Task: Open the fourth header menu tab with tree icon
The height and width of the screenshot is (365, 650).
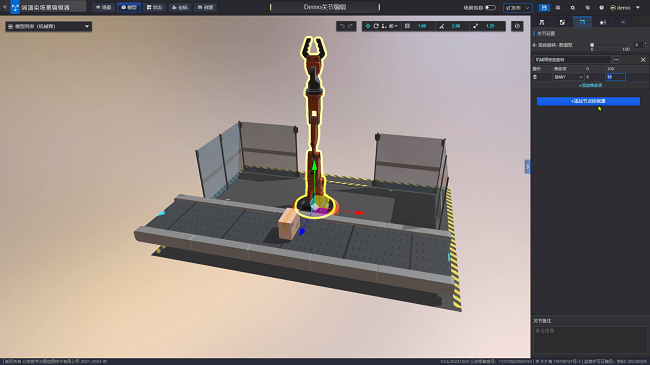Action: pyautogui.click(x=180, y=7)
